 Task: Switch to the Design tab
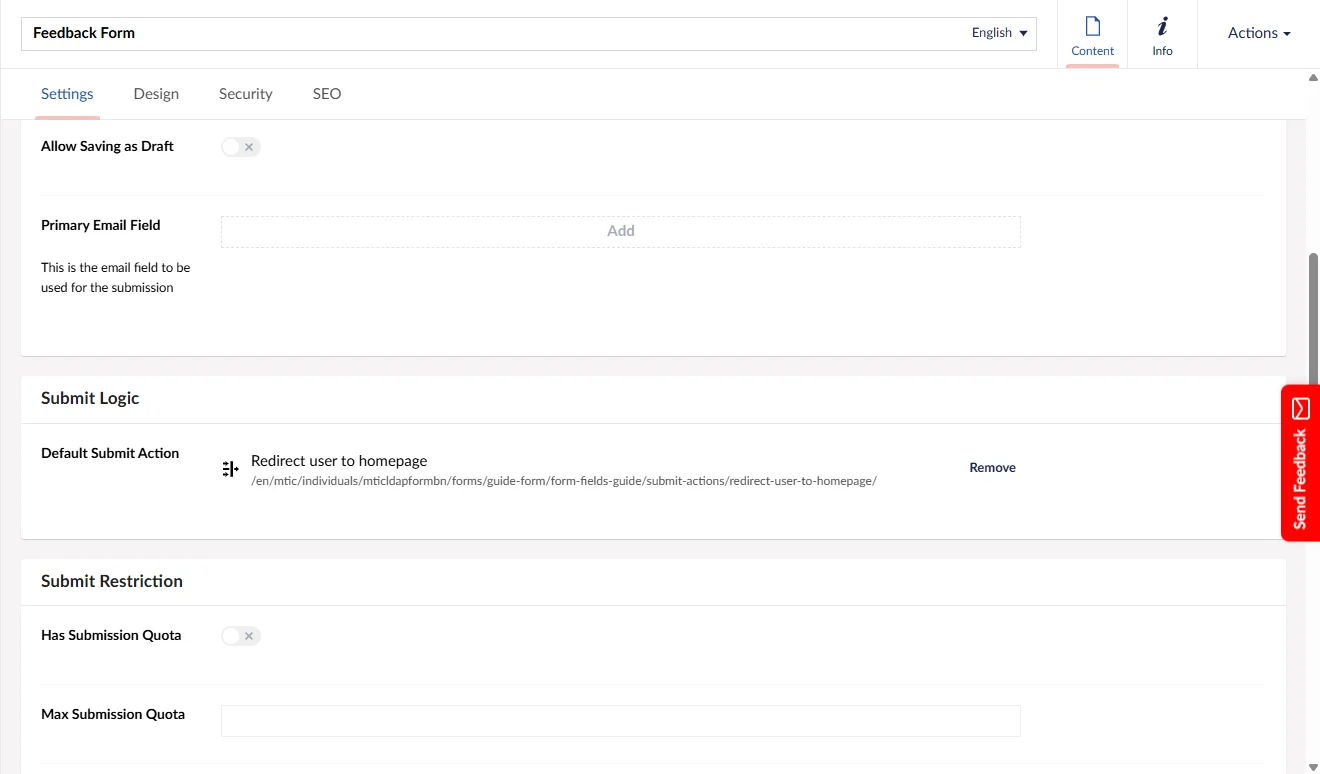pyautogui.click(x=156, y=94)
